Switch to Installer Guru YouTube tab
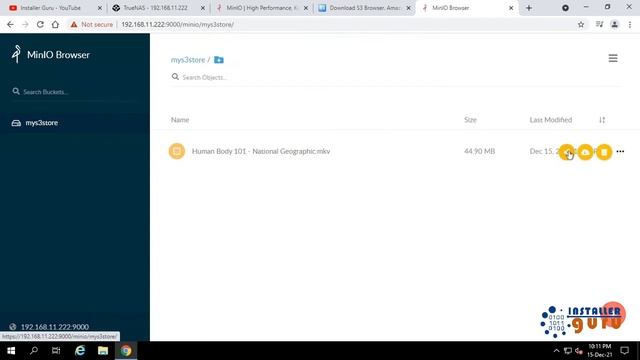Viewport: 640px width, 360px height. (56, 8)
